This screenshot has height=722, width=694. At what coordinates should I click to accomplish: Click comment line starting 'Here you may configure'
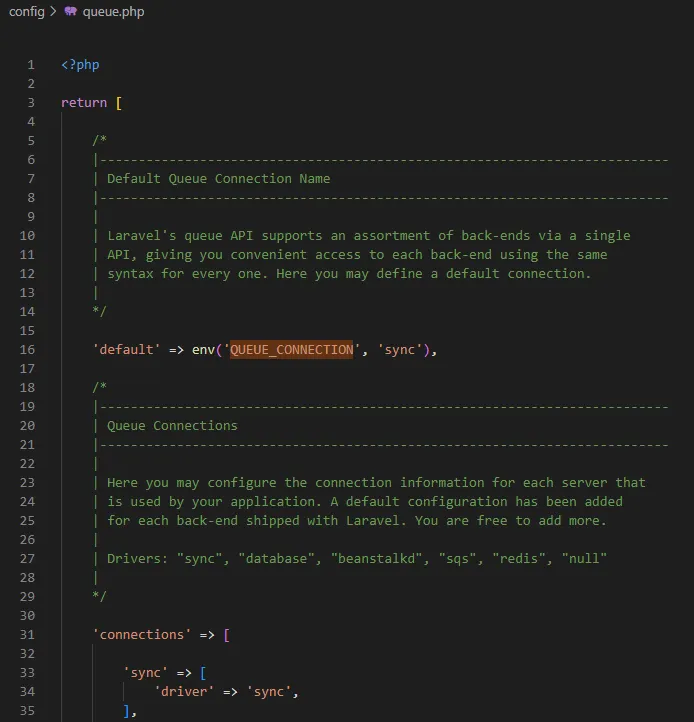point(376,483)
